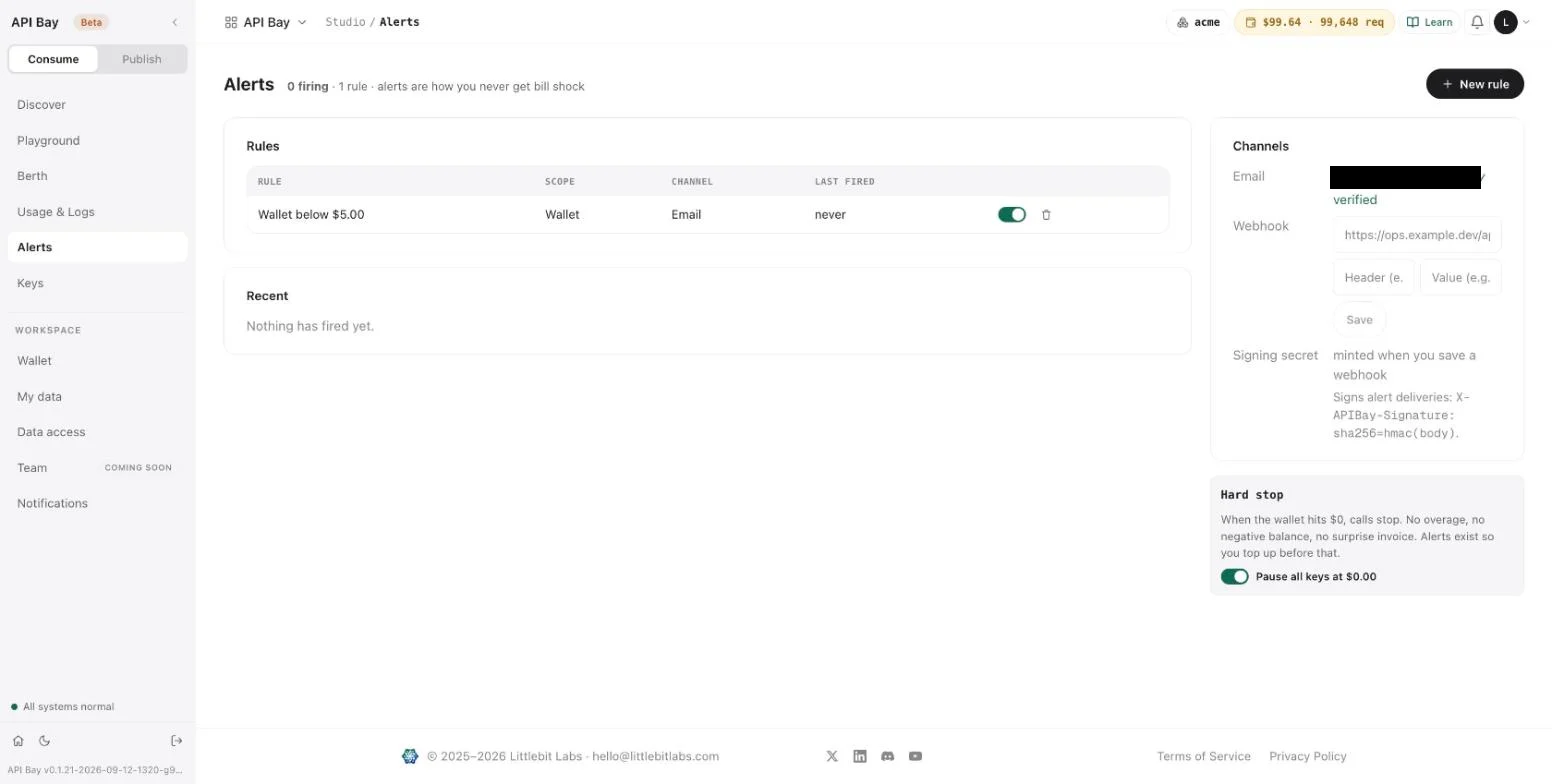Open Usage & Logs page
The width and height of the screenshot is (1552, 784).
click(x=97, y=212)
